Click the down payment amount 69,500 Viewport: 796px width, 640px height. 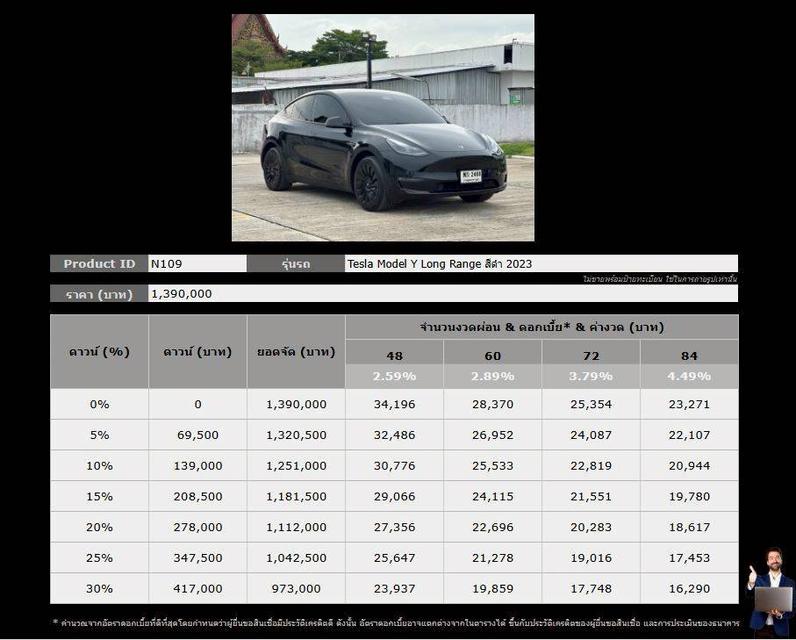[x=198, y=435]
